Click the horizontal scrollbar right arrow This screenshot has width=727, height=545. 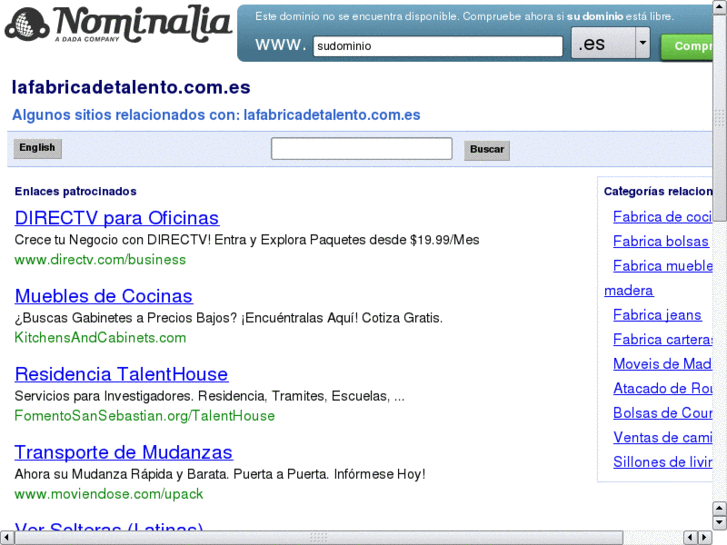(705, 538)
